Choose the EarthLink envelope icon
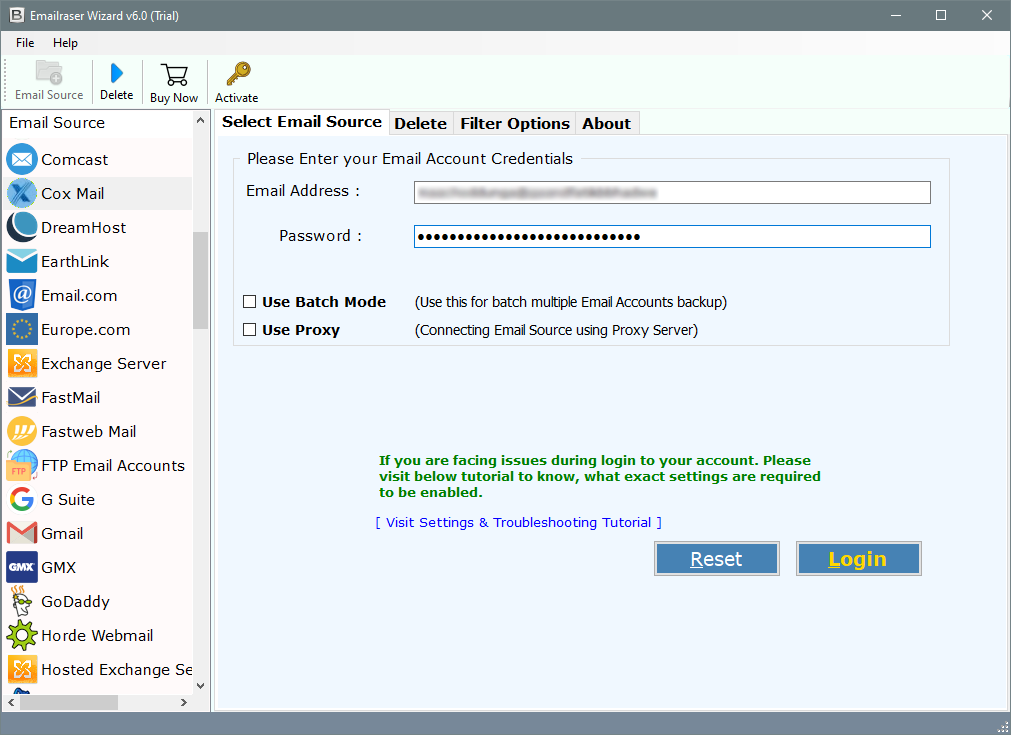The image size is (1011, 735). point(22,261)
